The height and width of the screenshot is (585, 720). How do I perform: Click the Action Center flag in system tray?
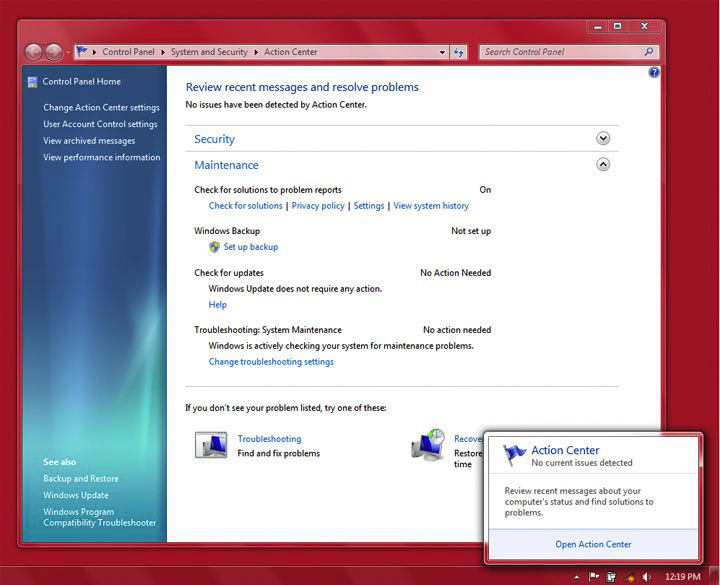click(x=594, y=577)
